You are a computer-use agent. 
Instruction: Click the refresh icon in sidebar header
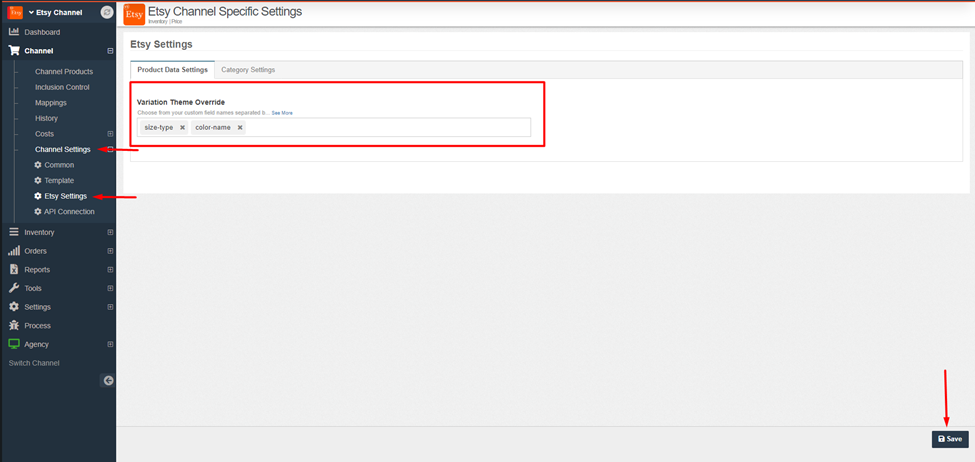107,12
